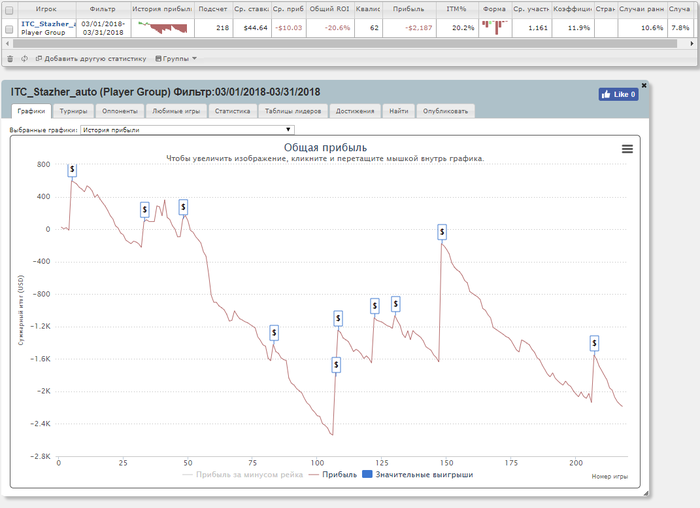
Task: Click the -$2,187 profit value
Action: pos(419,28)
